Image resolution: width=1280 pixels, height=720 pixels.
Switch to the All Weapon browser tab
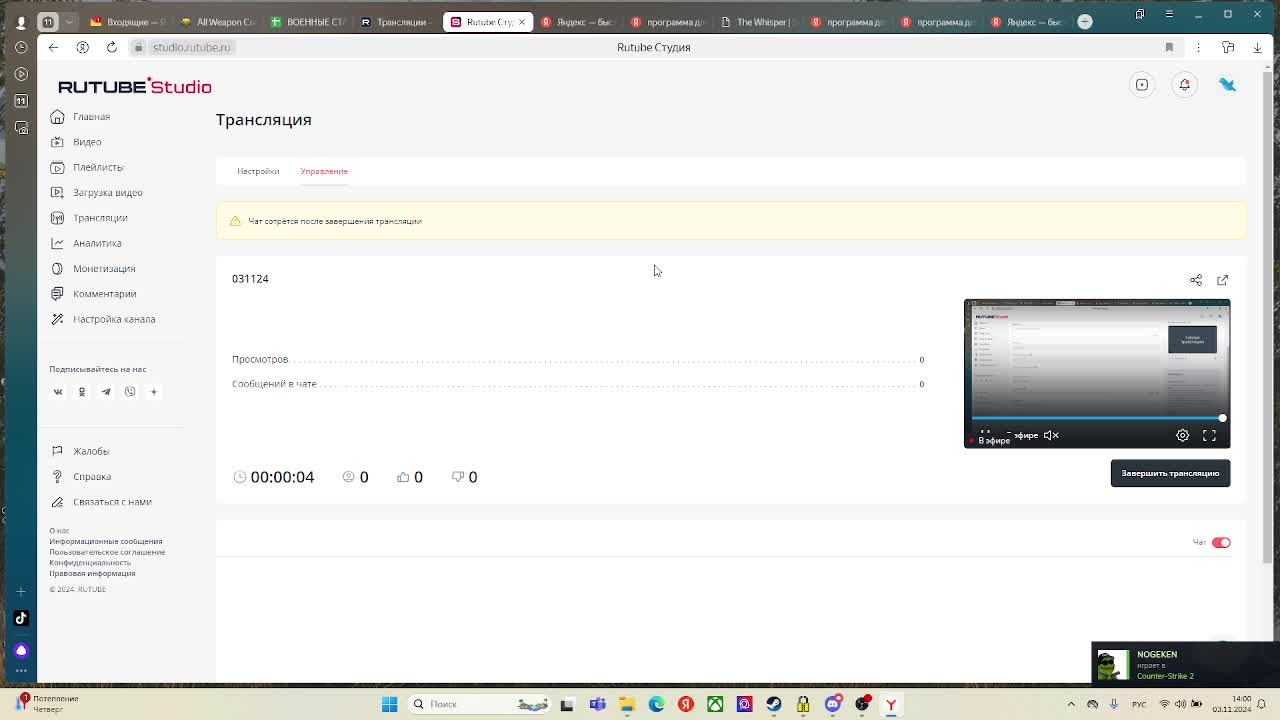(x=217, y=21)
